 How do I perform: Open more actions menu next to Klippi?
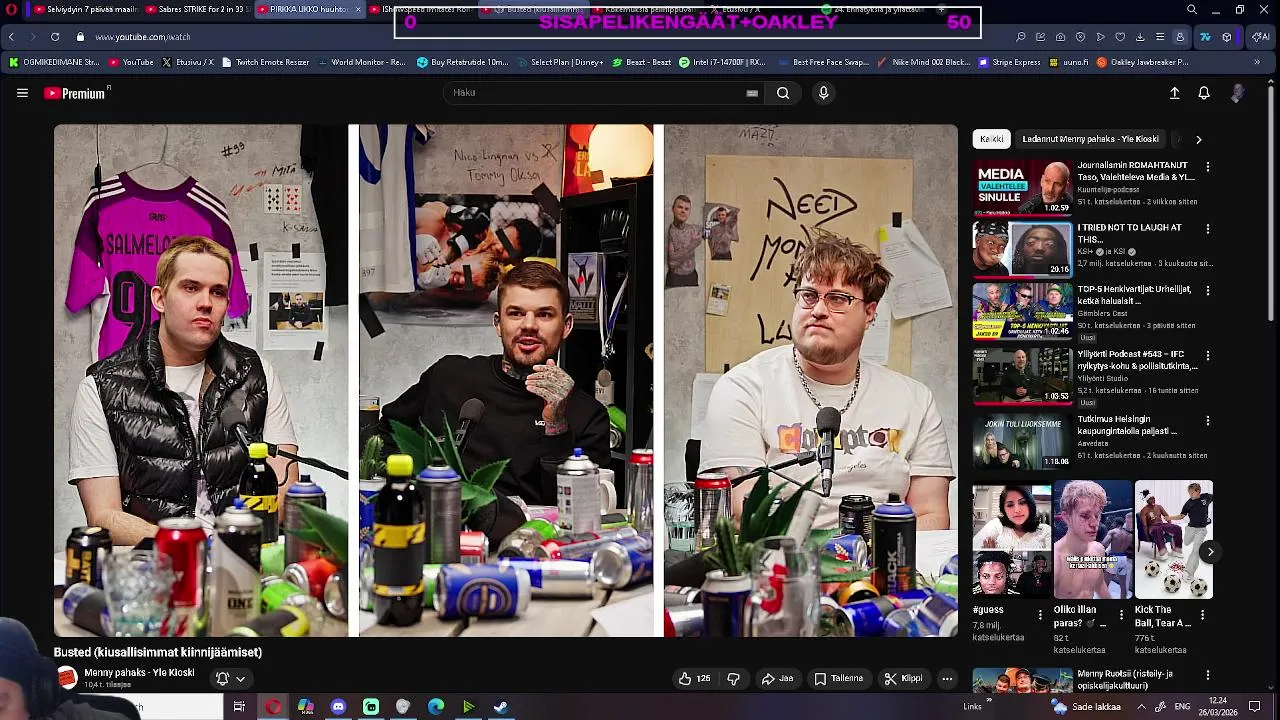point(947,678)
